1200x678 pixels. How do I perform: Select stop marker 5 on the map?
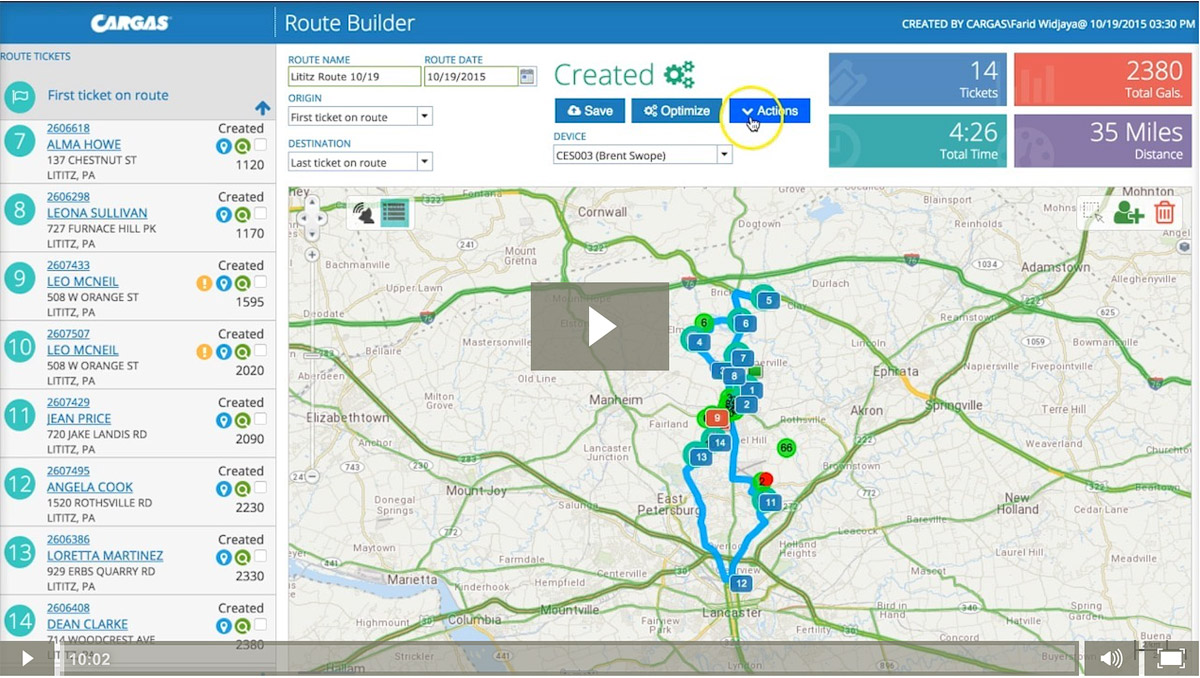(767, 299)
